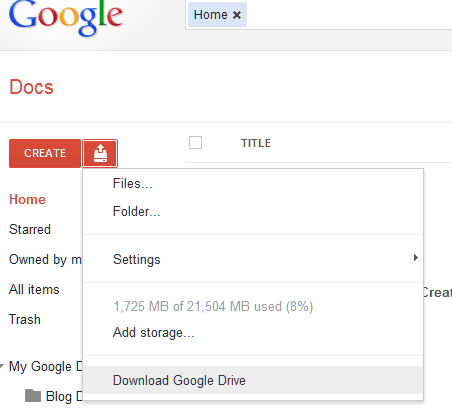Screen dimensions: 452x413
Task: Click into the search input field
Action: [x=348, y=15]
